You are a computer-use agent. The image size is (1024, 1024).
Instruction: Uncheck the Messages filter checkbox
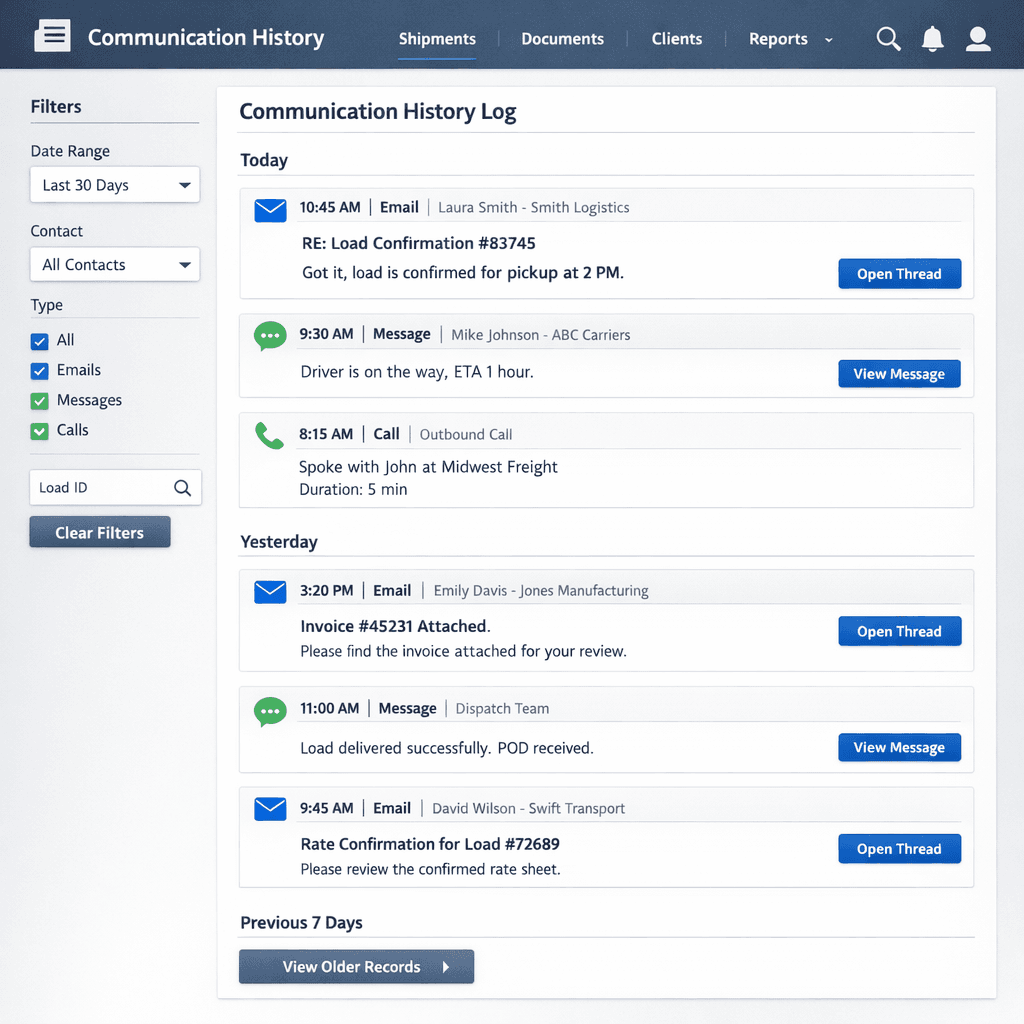(39, 401)
